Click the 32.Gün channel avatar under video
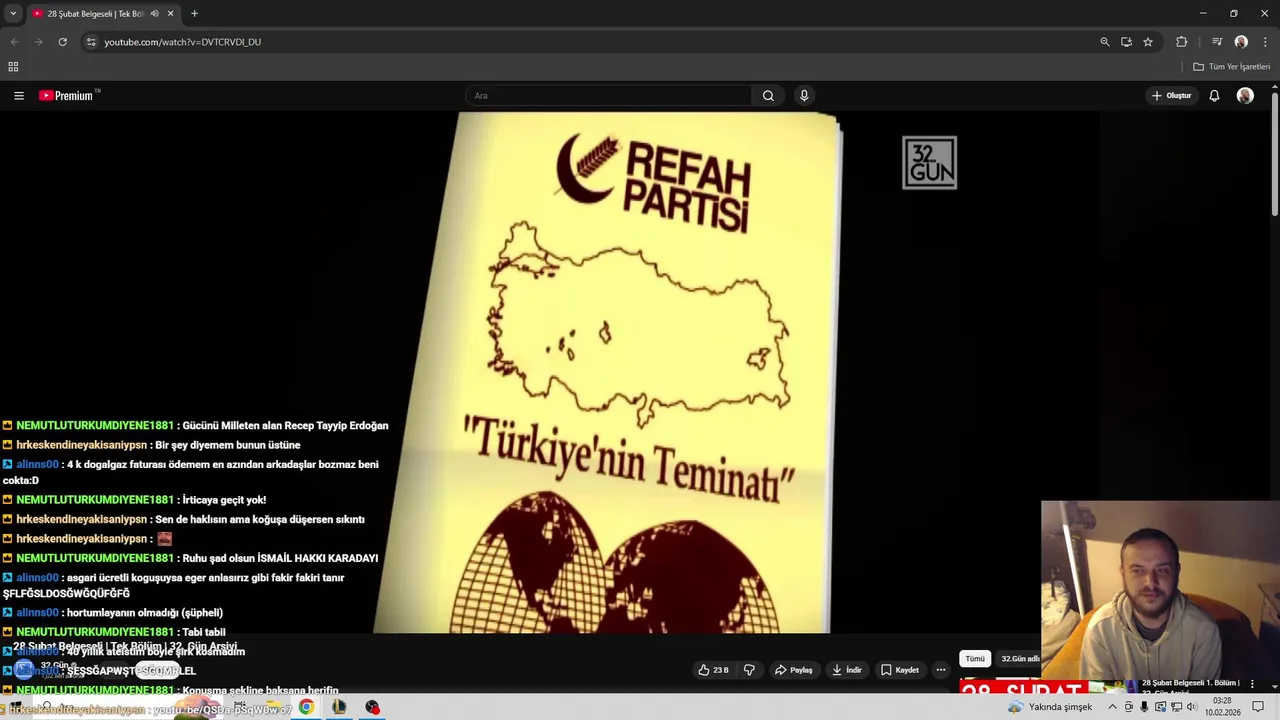Viewport: 1280px width, 720px height. pos(23,669)
